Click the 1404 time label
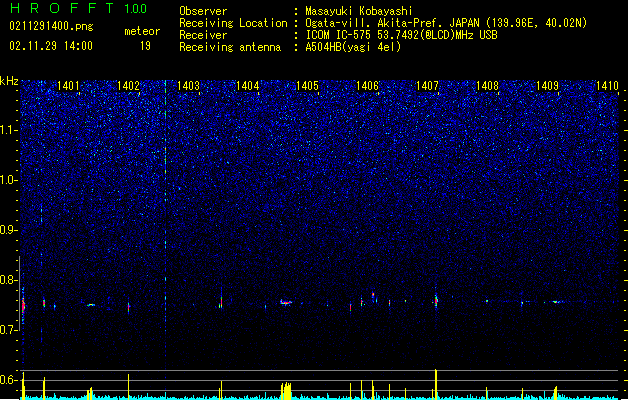Image resolution: width=629 pixels, height=400 pixels. (248, 86)
